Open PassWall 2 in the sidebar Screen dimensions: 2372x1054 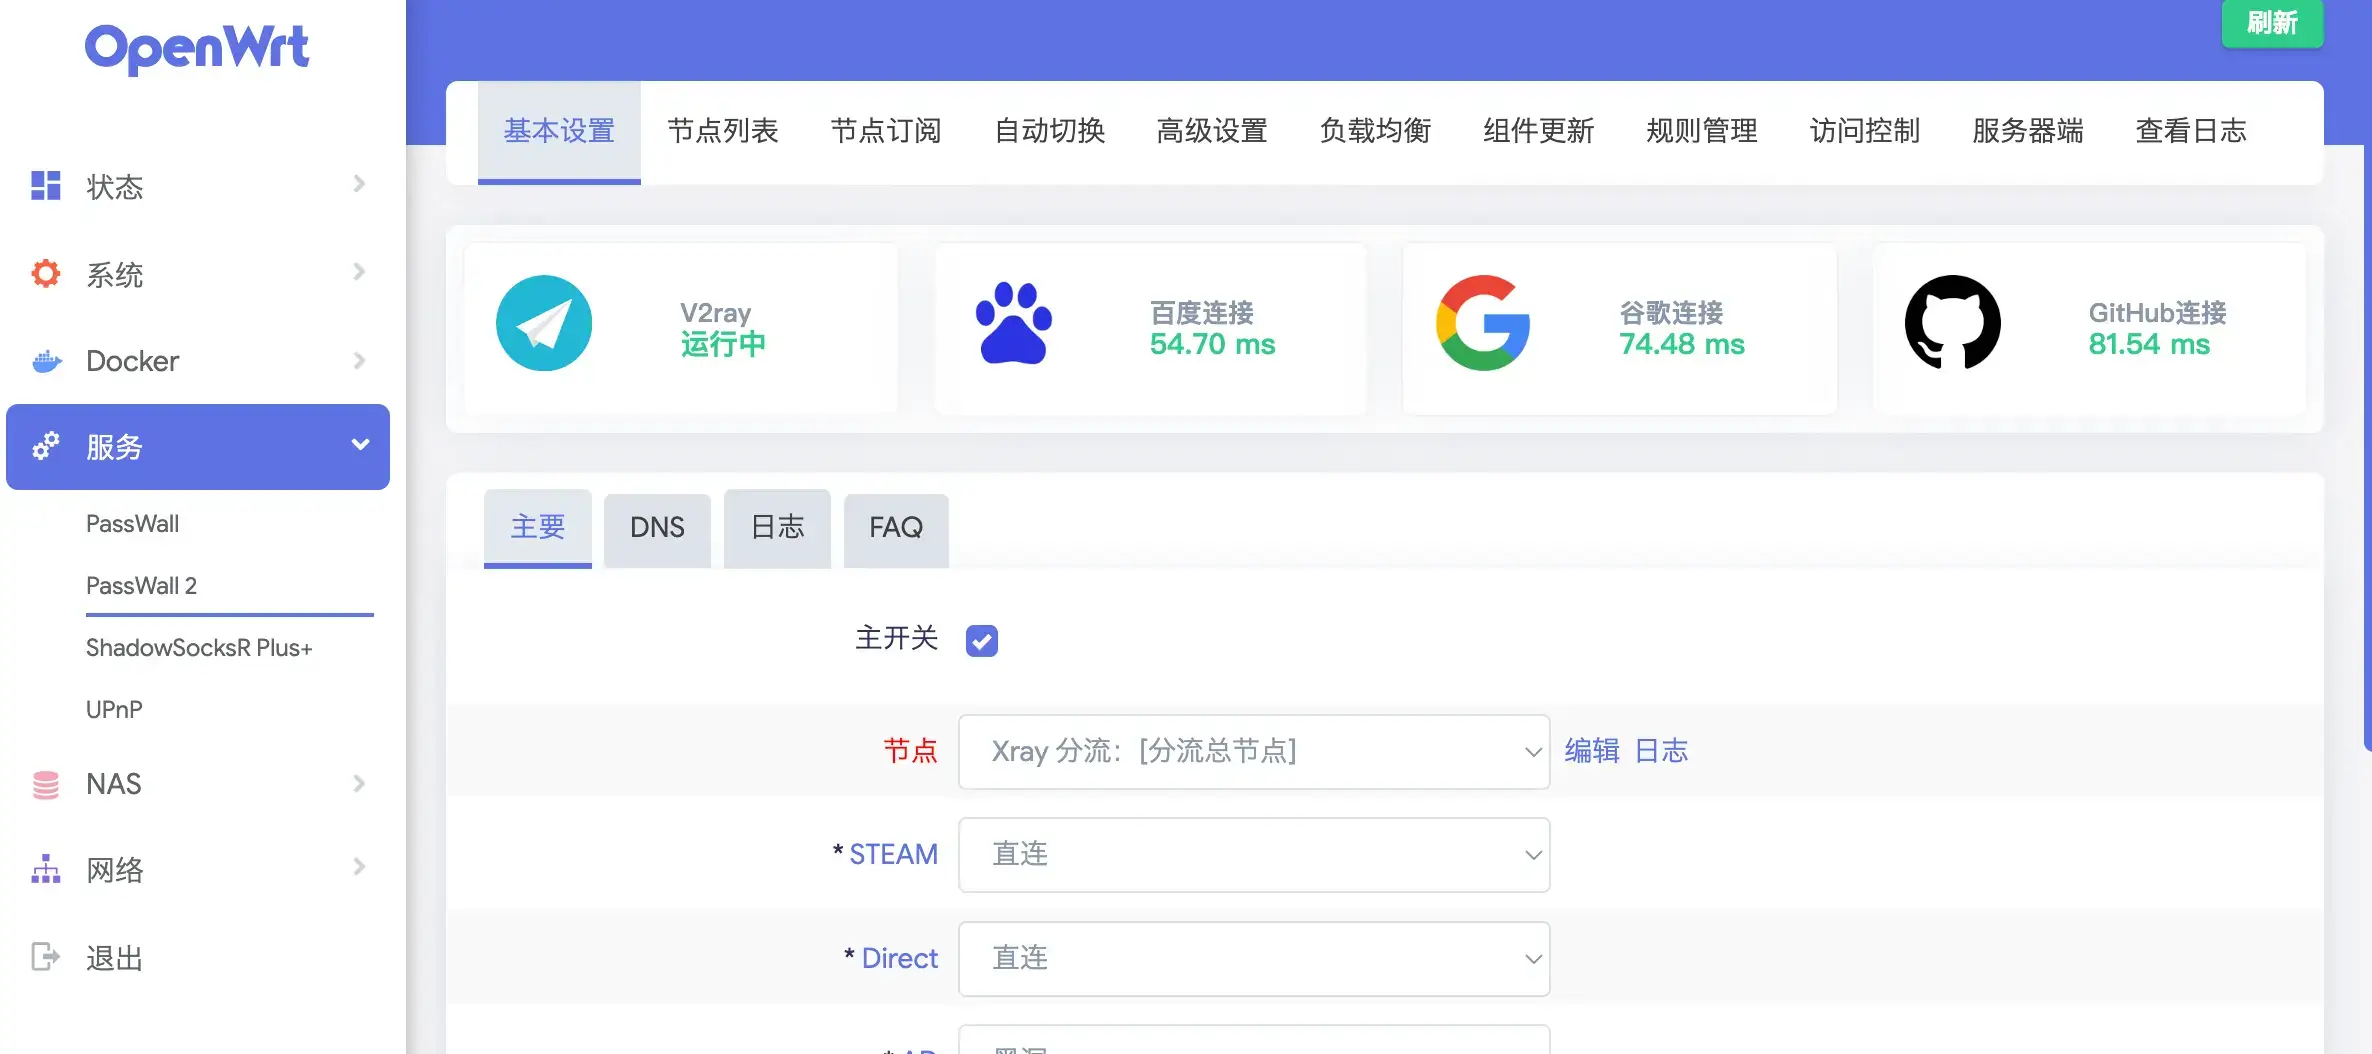[x=141, y=586]
